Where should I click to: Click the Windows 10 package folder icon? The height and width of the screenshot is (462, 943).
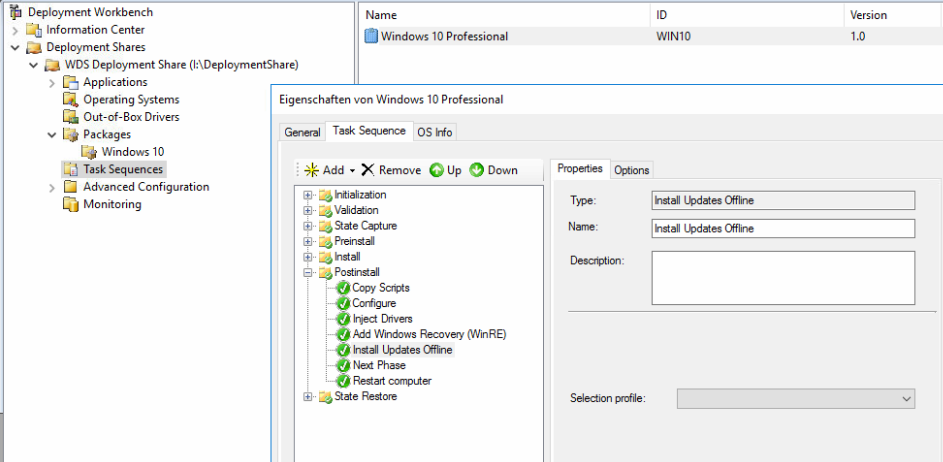(x=89, y=152)
